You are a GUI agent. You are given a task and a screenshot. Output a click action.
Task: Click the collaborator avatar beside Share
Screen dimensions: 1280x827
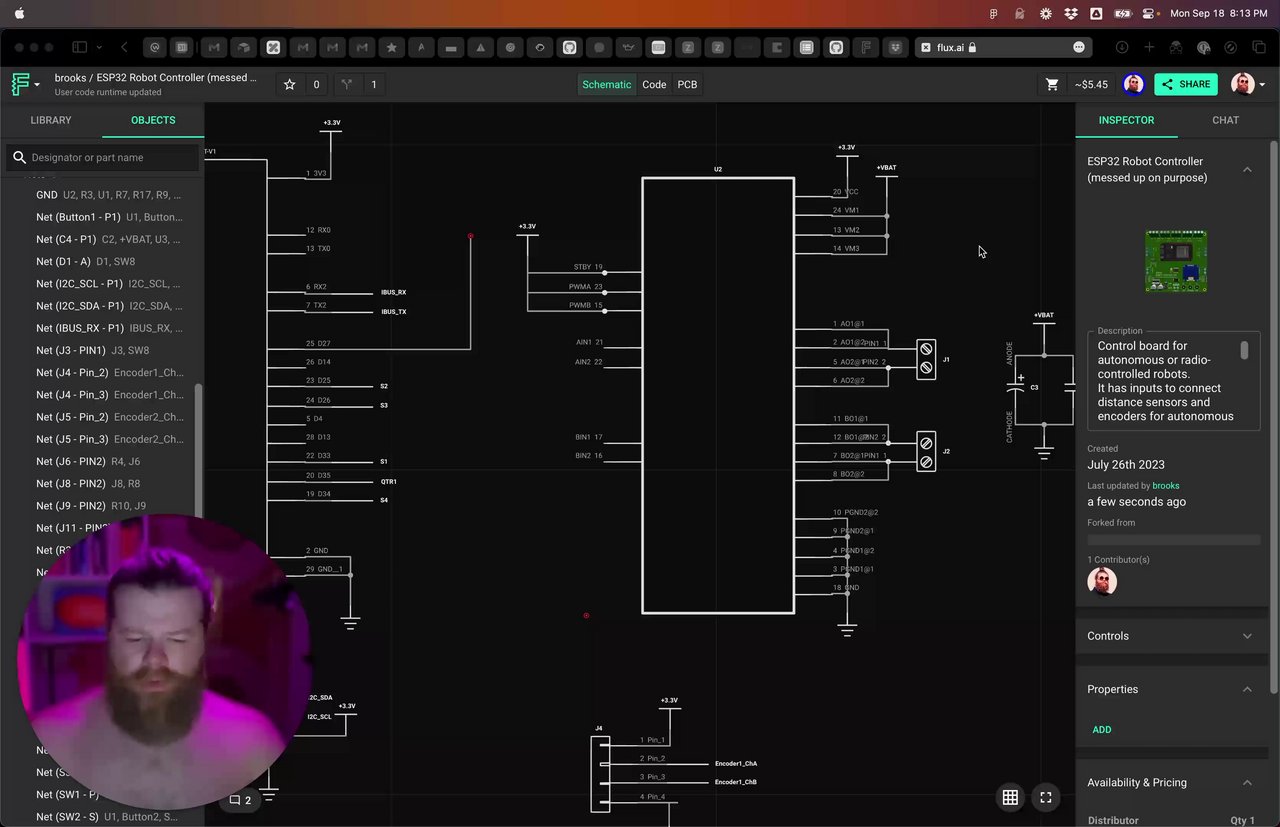(x=1133, y=84)
